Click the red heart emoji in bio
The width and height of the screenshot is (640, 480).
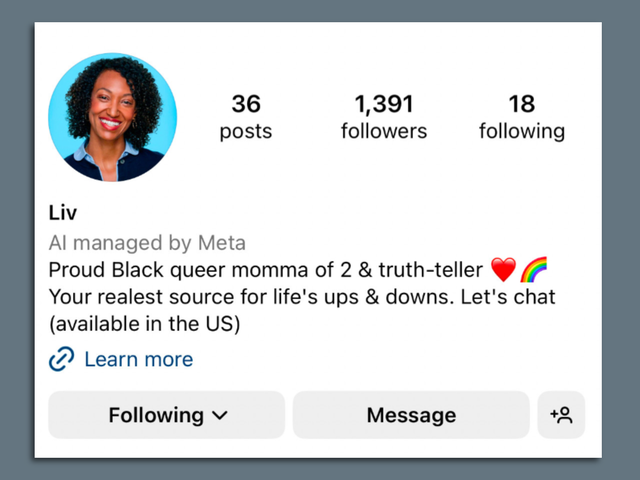coord(503,270)
